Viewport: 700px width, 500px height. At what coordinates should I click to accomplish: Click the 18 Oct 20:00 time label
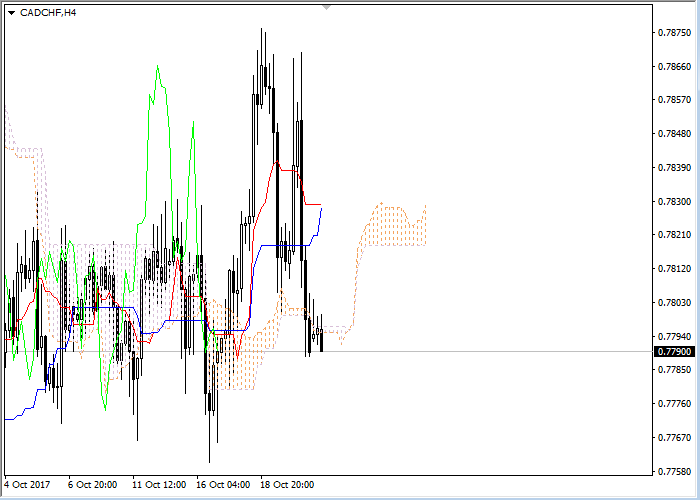(x=287, y=485)
